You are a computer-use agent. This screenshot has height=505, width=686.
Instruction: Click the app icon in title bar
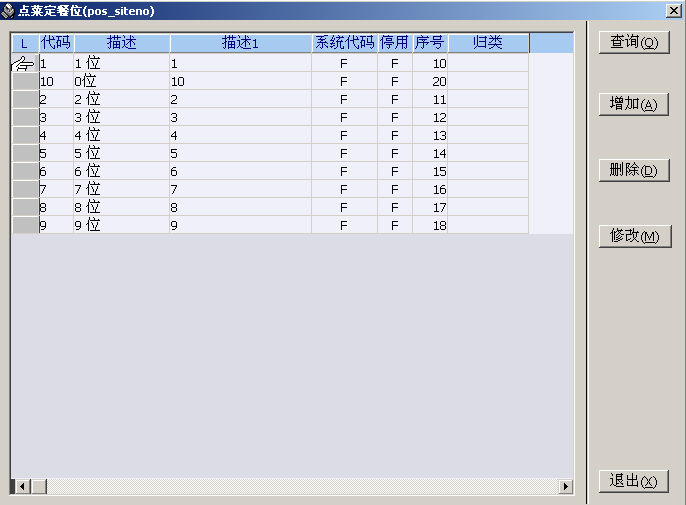[x=8, y=10]
